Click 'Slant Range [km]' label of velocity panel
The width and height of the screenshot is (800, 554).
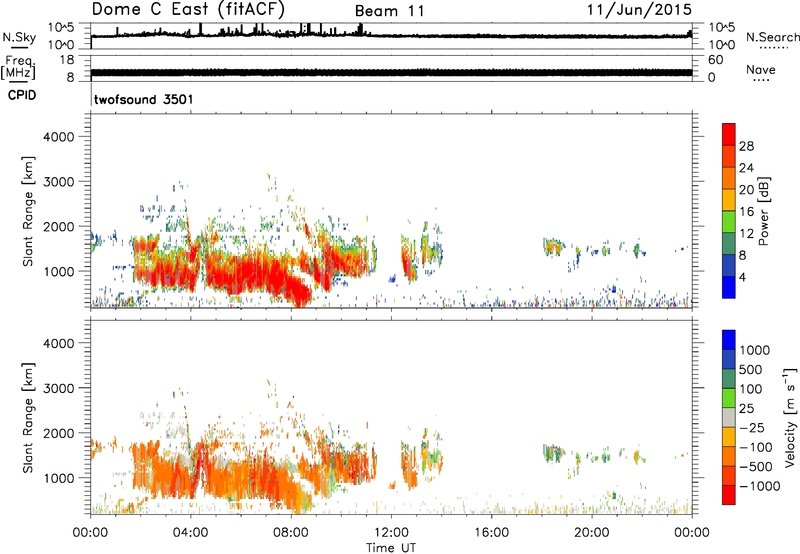[28, 418]
